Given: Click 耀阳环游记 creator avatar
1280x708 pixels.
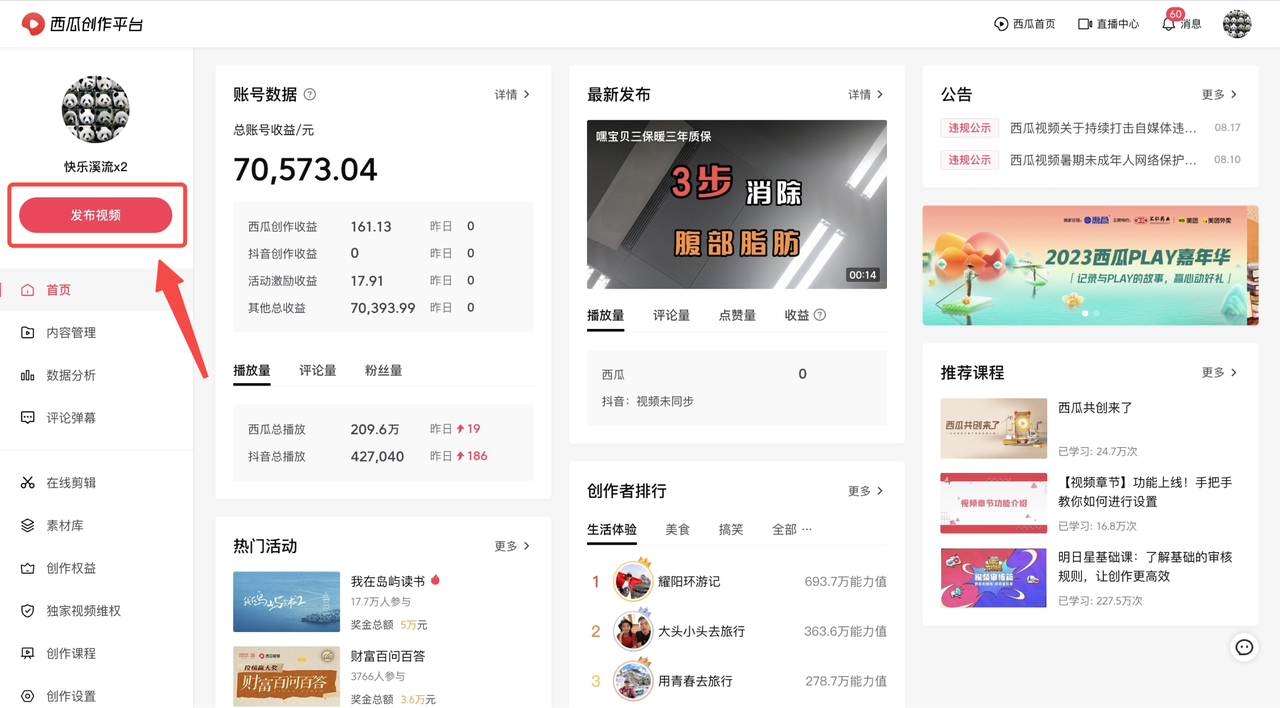Looking at the screenshot, I should 633,581.
